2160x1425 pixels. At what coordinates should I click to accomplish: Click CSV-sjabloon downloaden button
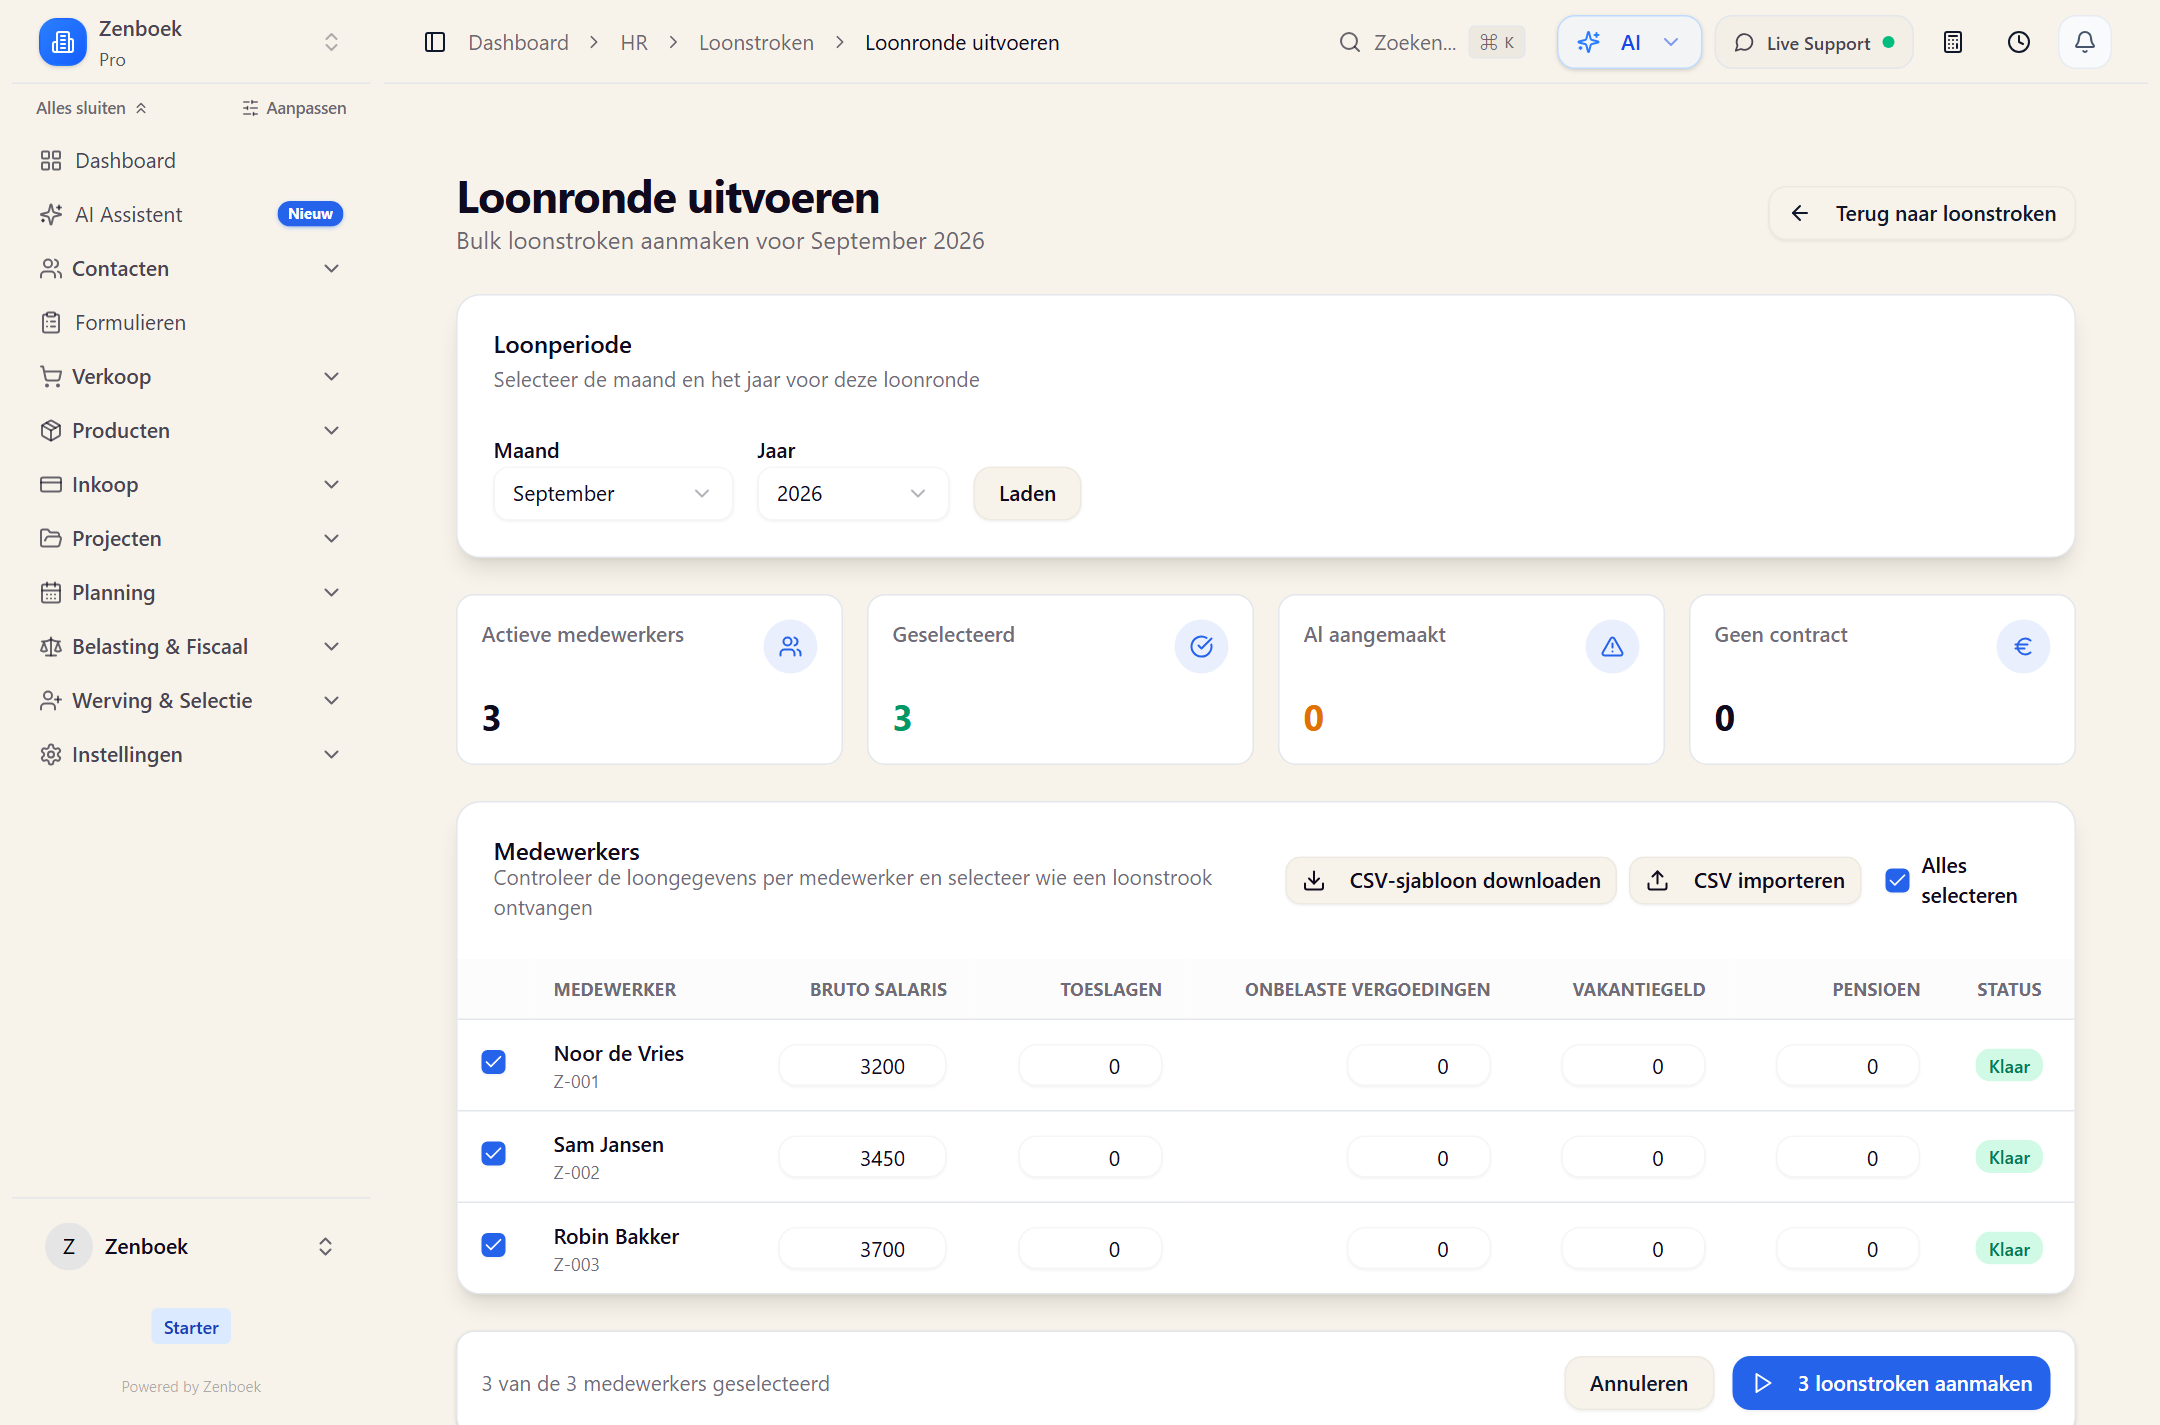click(x=1451, y=880)
